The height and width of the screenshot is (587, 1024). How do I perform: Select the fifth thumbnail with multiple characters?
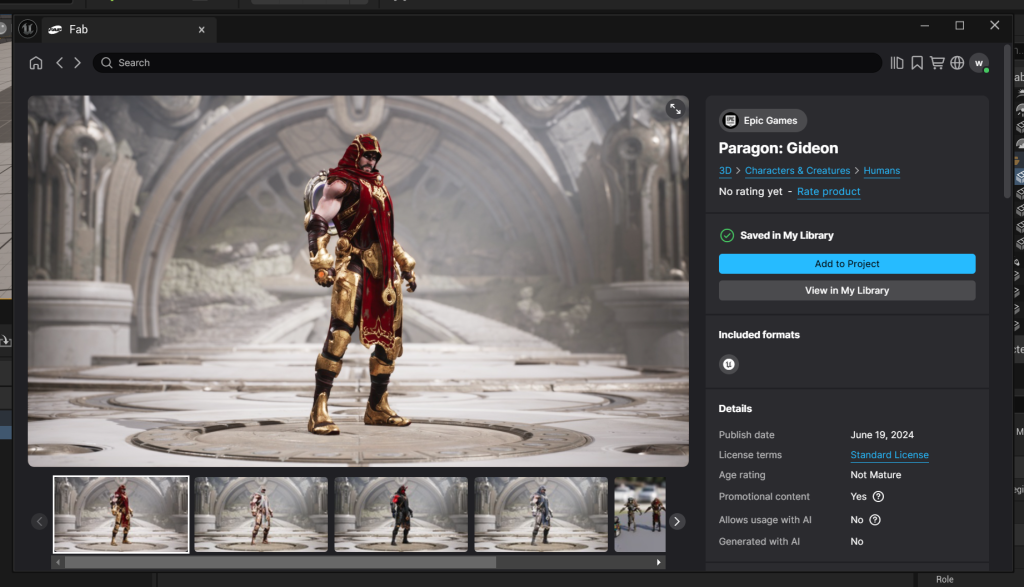click(x=640, y=515)
